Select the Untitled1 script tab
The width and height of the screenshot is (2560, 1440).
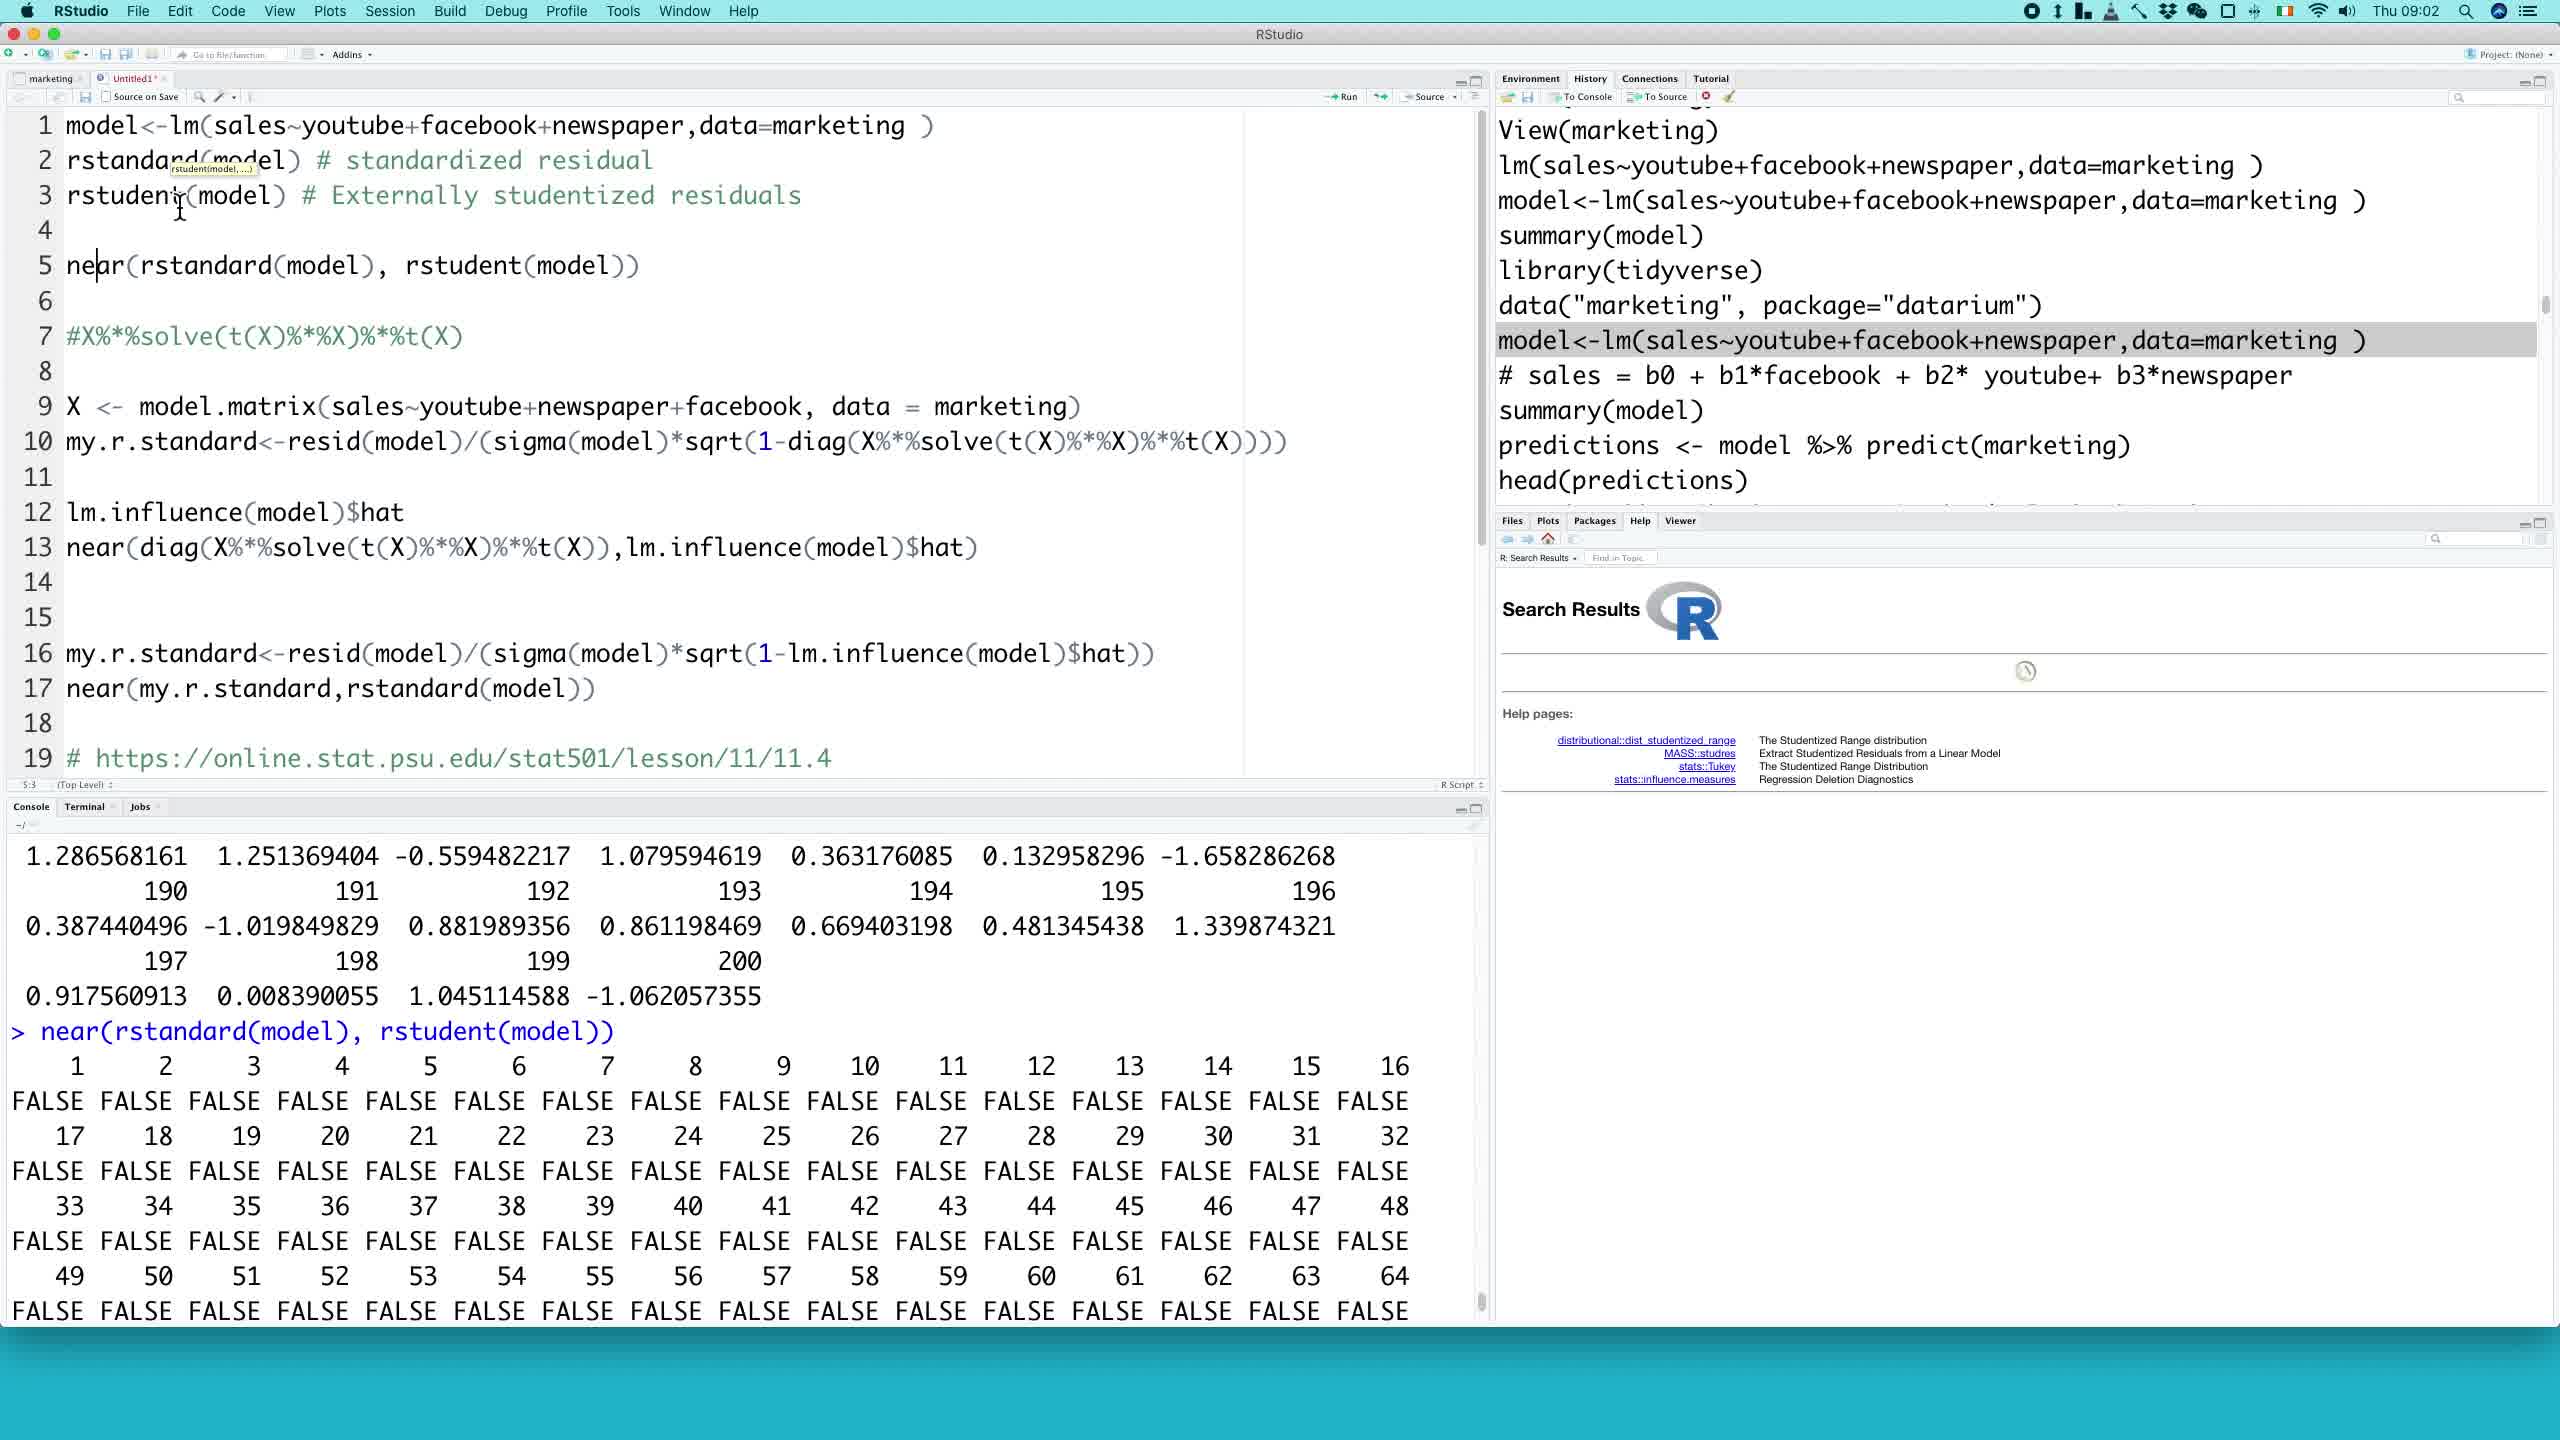132,78
